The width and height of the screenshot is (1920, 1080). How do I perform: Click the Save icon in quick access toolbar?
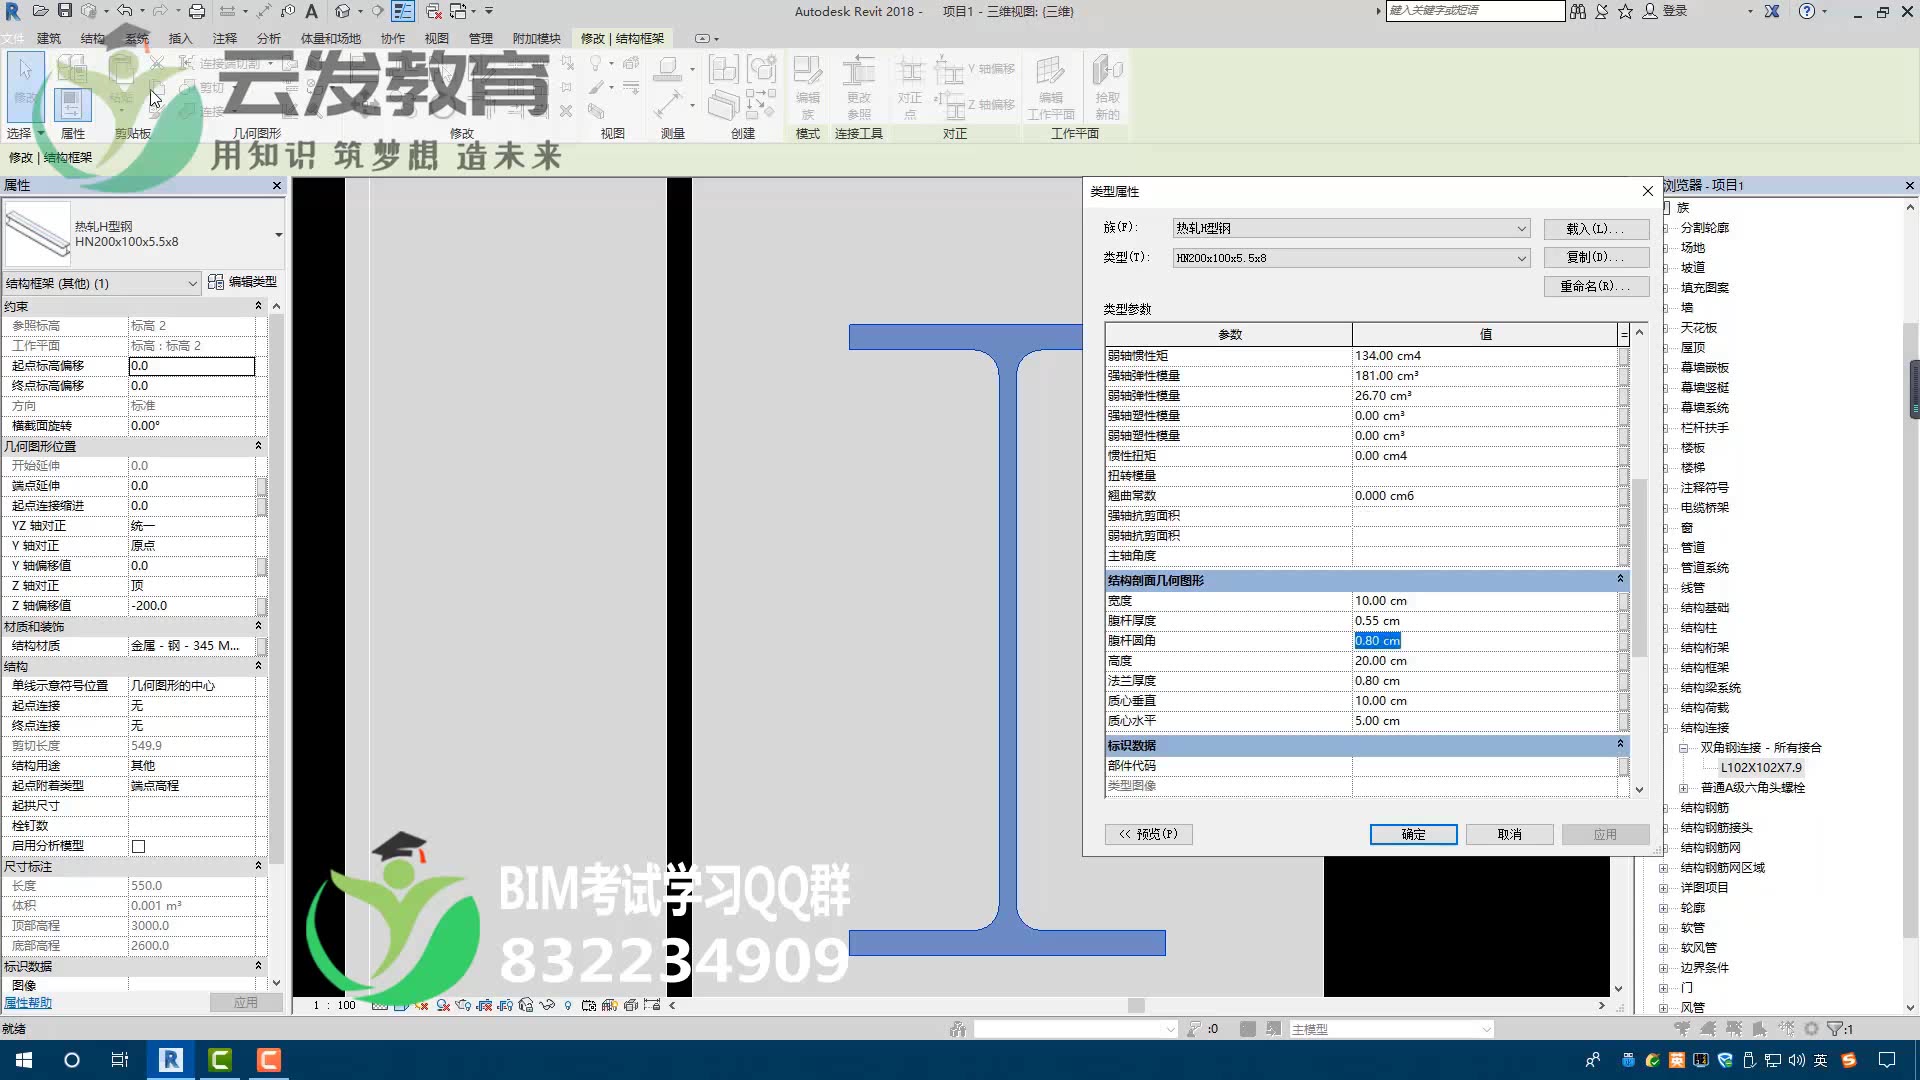(x=65, y=11)
